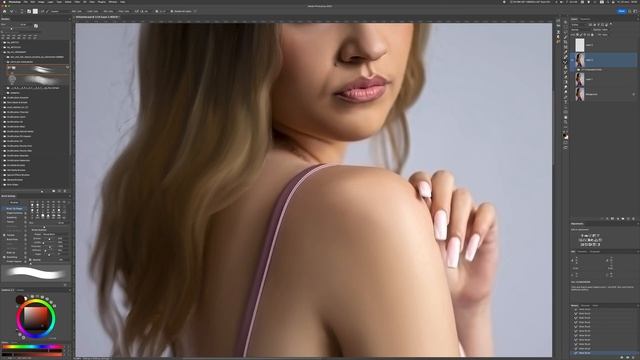Click the white brush stroke preview
This screenshot has height=360, width=640.
36,273
